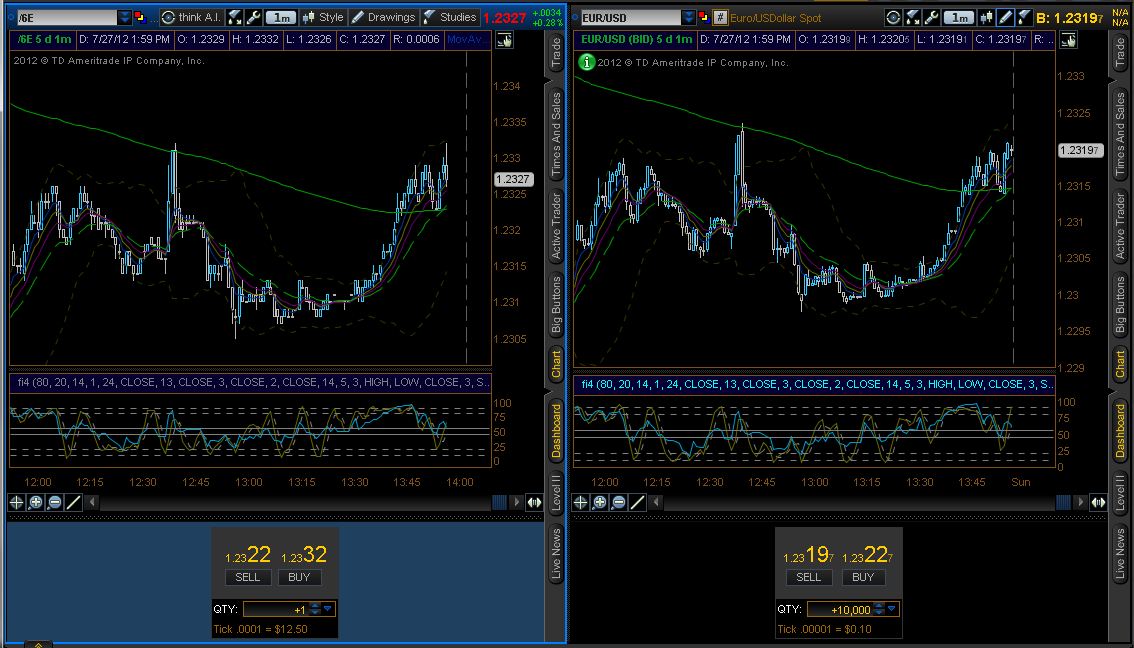Click pencil drawings icon in EUR/USD toolbar
1134x648 pixels.
tap(1005, 17)
